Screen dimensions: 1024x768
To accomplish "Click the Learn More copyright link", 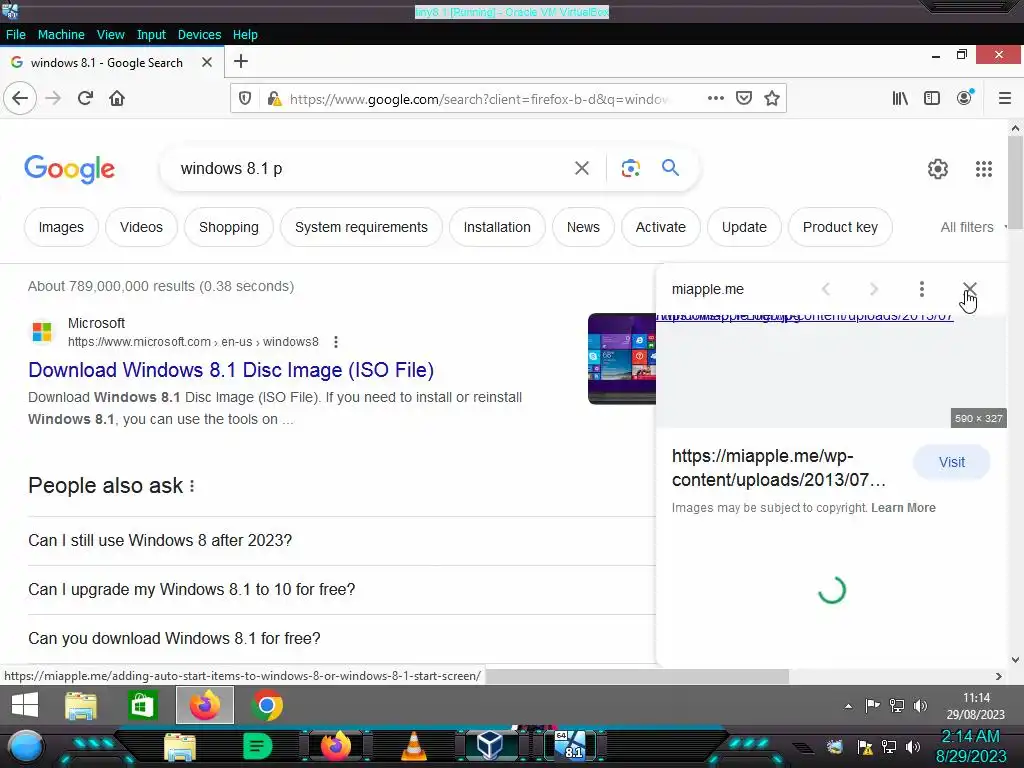I will (x=903, y=508).
